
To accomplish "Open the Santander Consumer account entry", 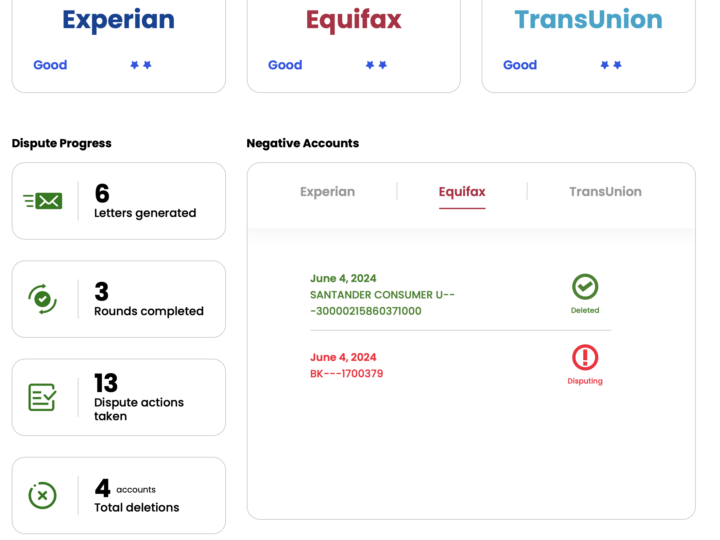I will coord(382,296).
